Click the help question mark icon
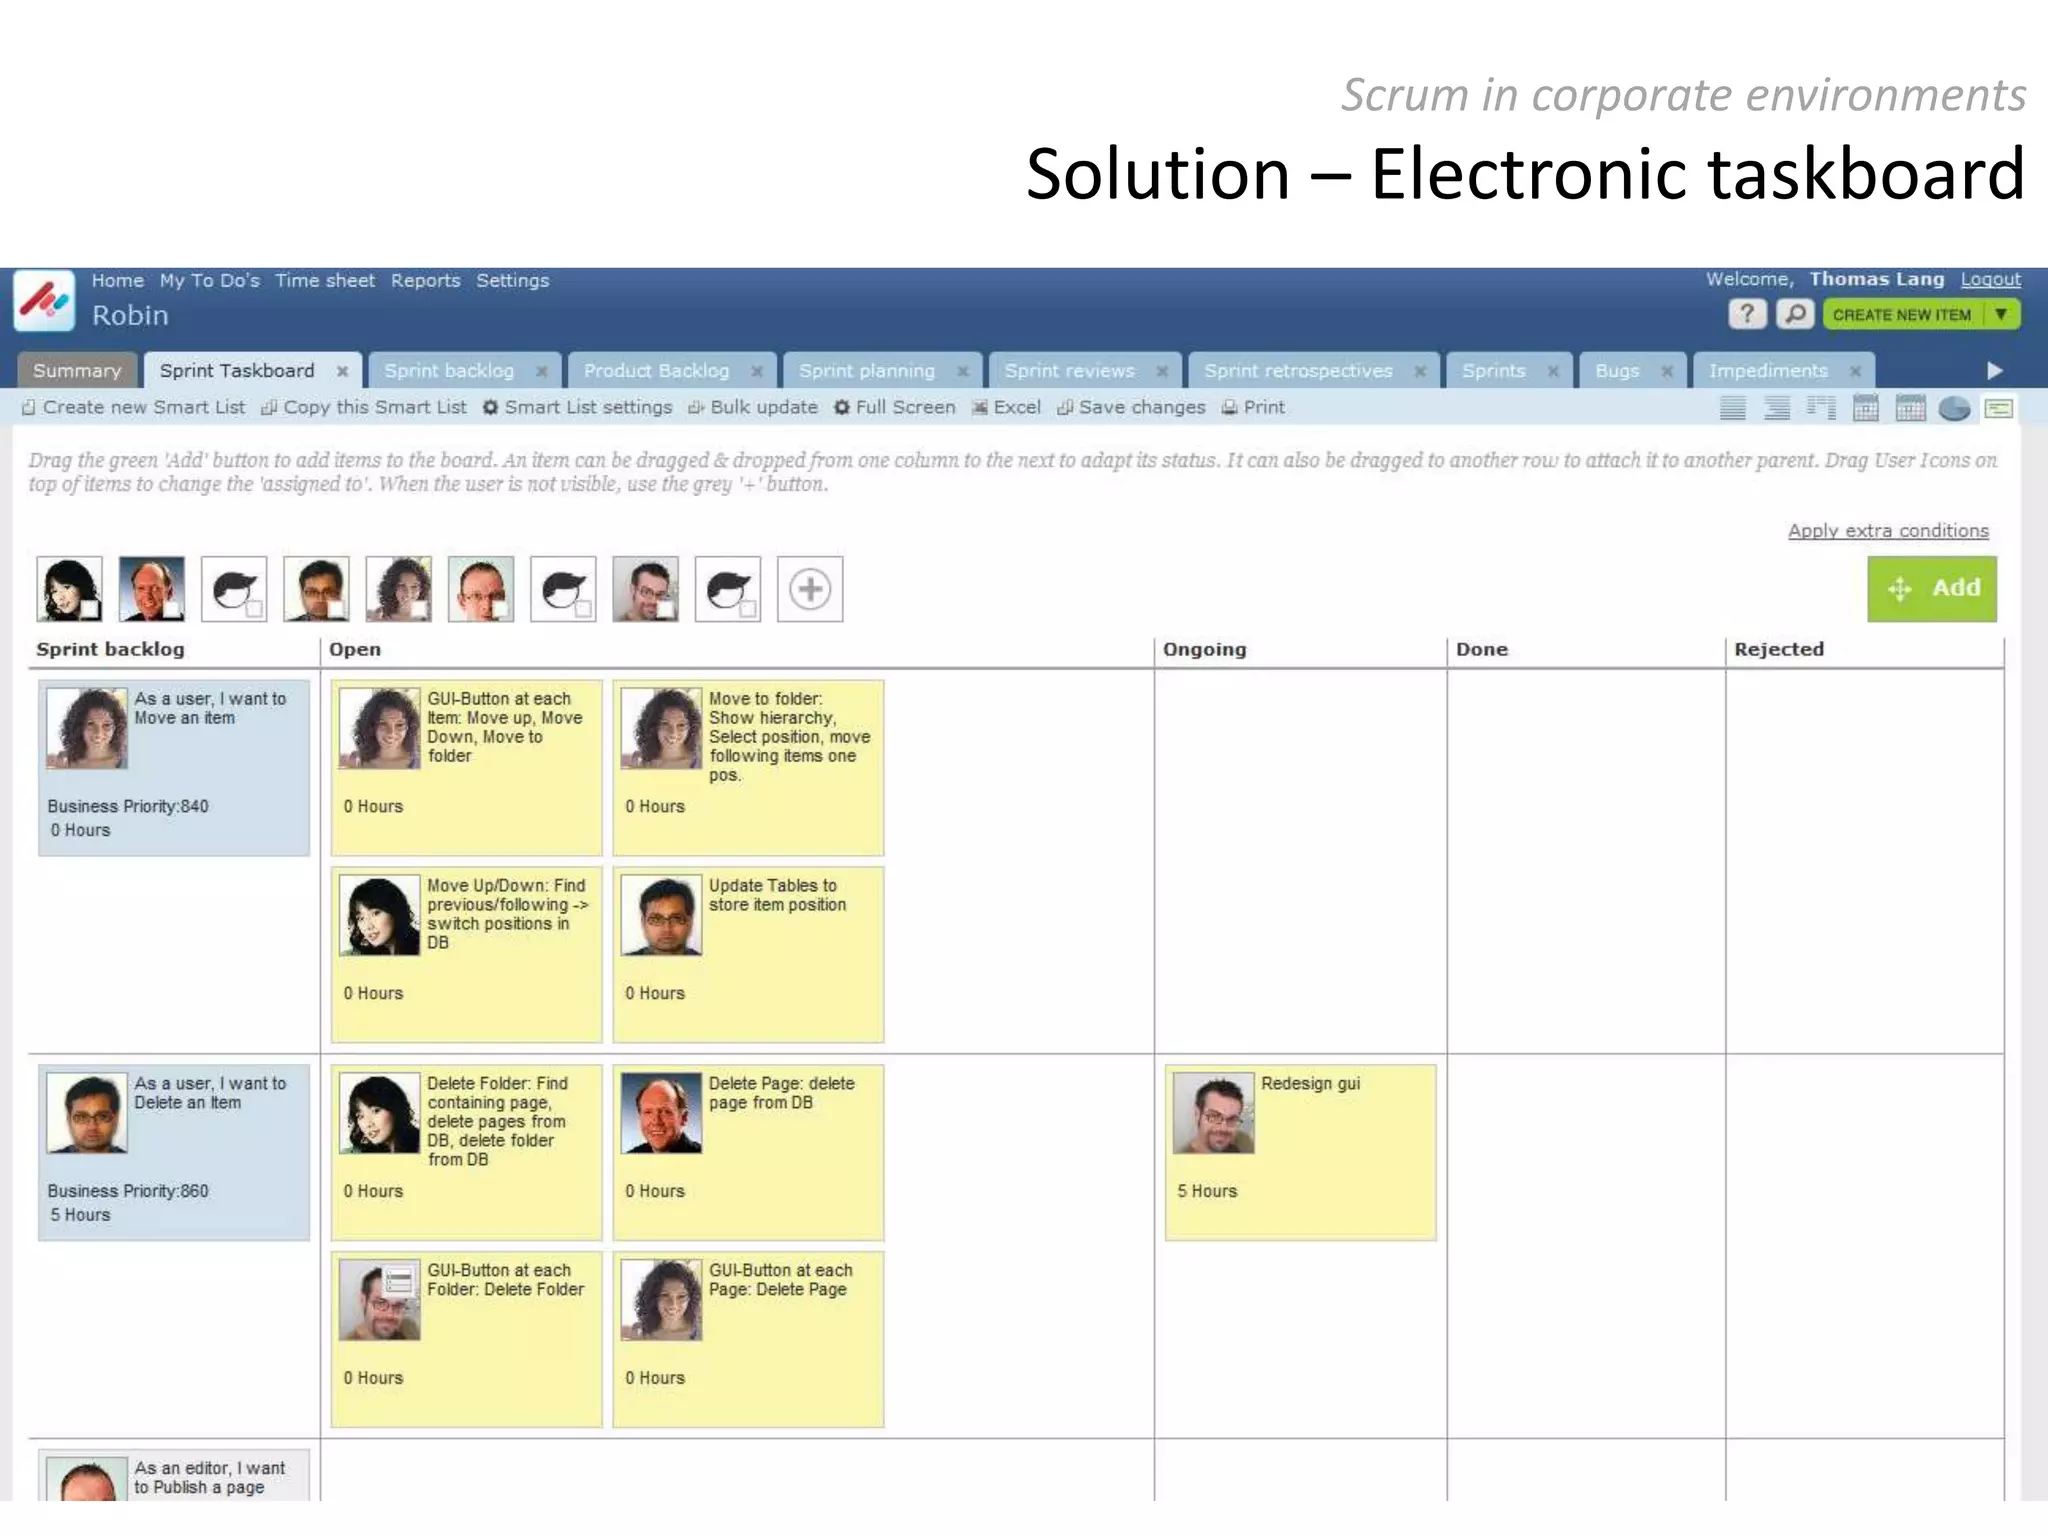This screenshot has width=2048, height=1536. click(1746, 315)
